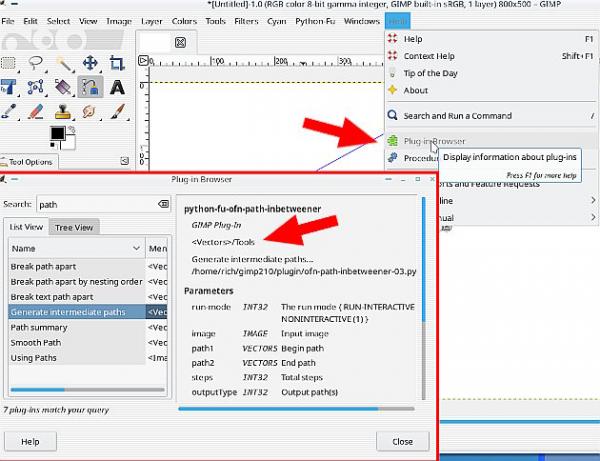This screenshot has height=461, width=600.
Task: Open the Windows menu
Action: (x=361, y=21)
